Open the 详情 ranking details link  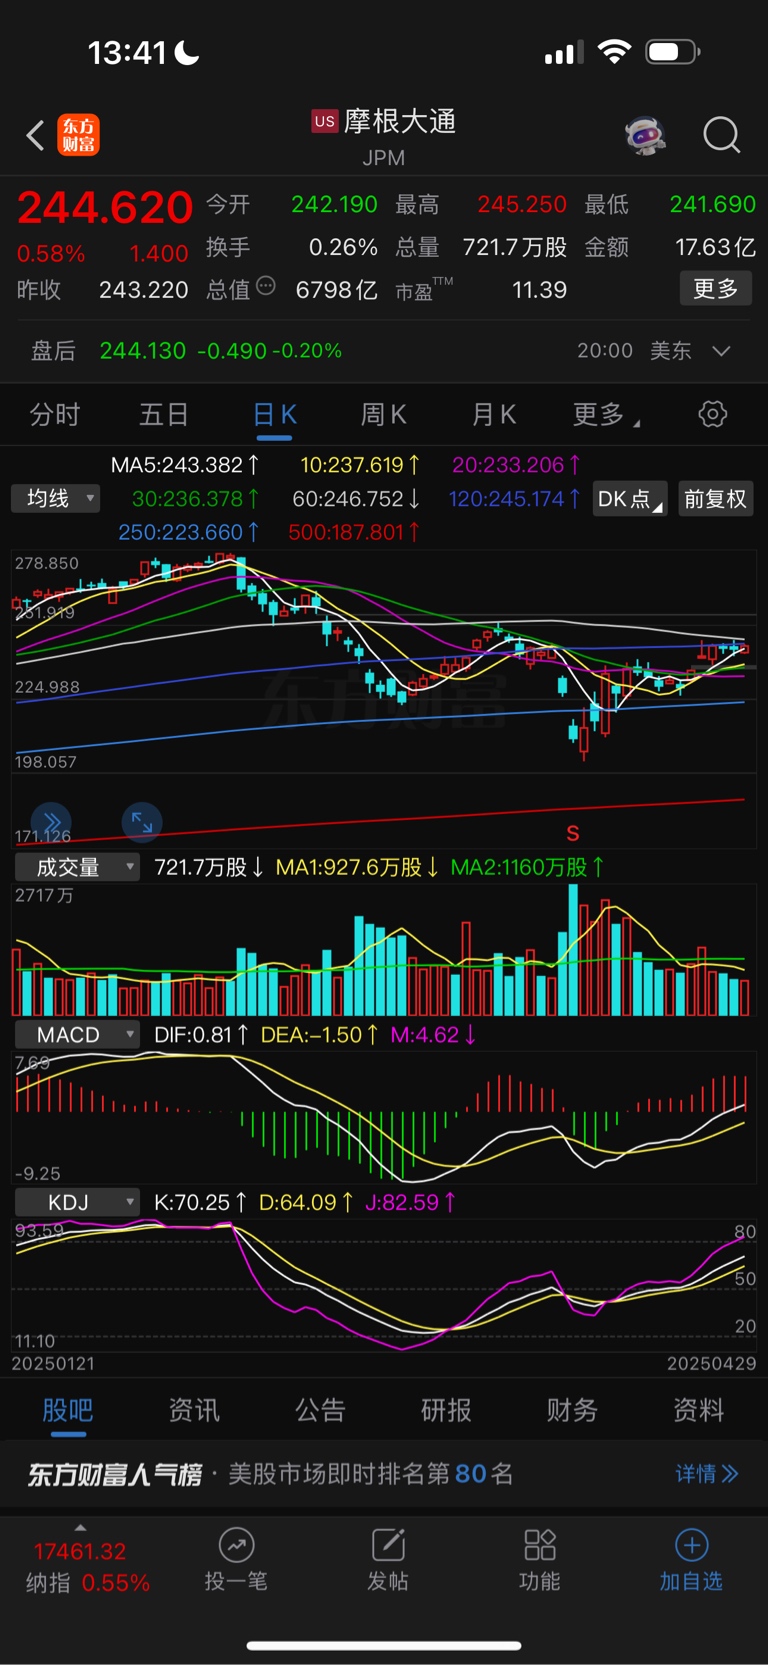click(x=707, y=1473)
